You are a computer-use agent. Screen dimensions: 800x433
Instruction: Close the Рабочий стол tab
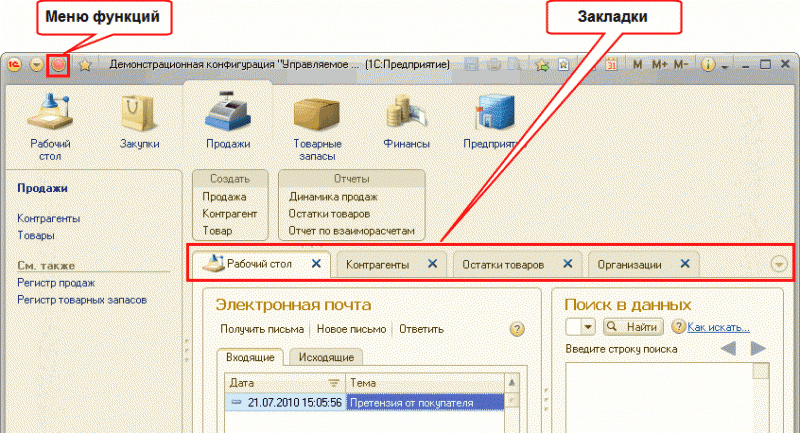tap(316, 264)
